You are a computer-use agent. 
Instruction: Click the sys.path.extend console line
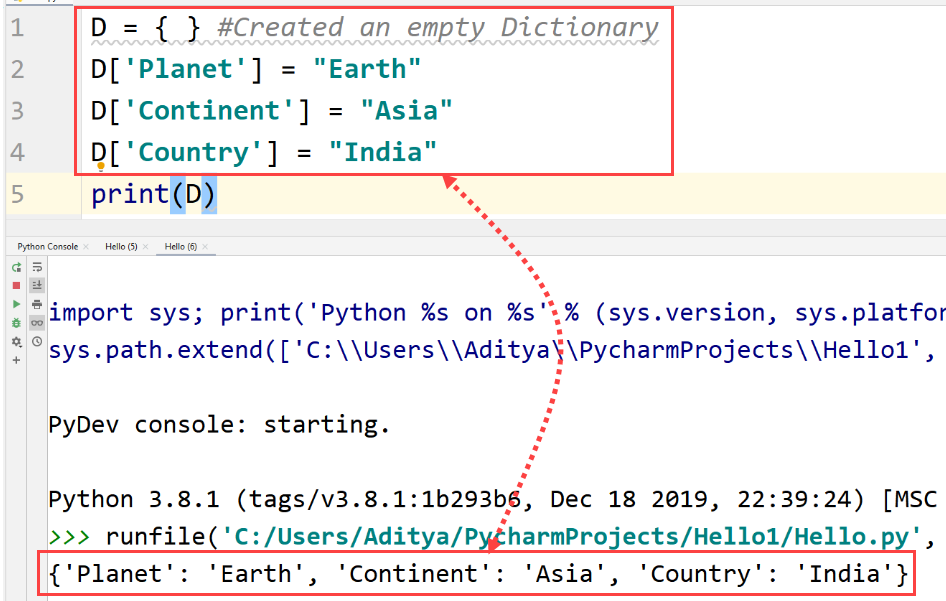[492, 351]
